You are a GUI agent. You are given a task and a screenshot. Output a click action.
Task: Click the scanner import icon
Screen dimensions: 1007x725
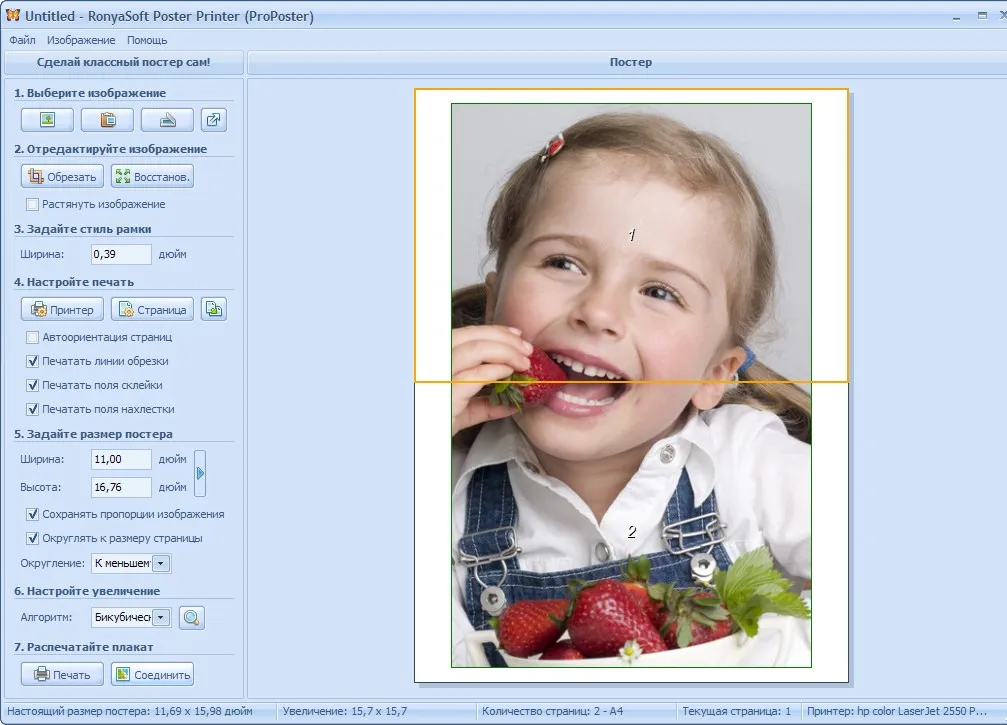[167, 120]
